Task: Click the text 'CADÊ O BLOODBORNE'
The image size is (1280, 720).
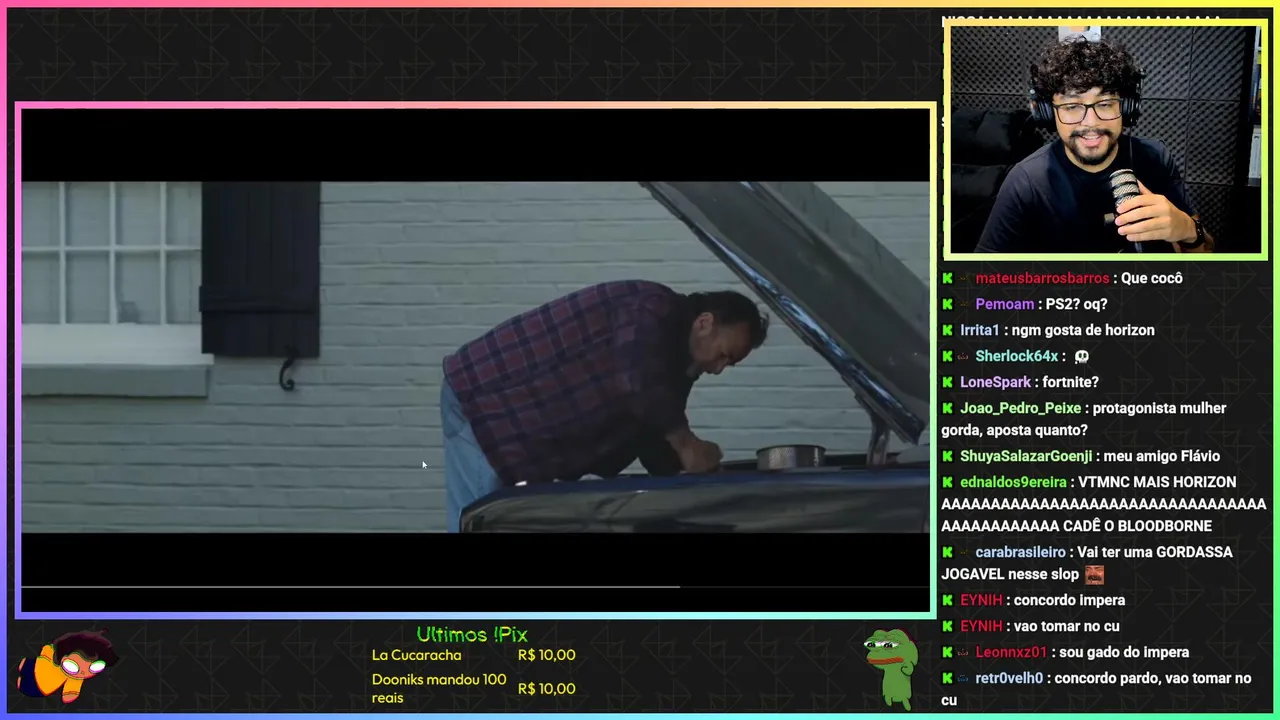Action: [1138, 526]
